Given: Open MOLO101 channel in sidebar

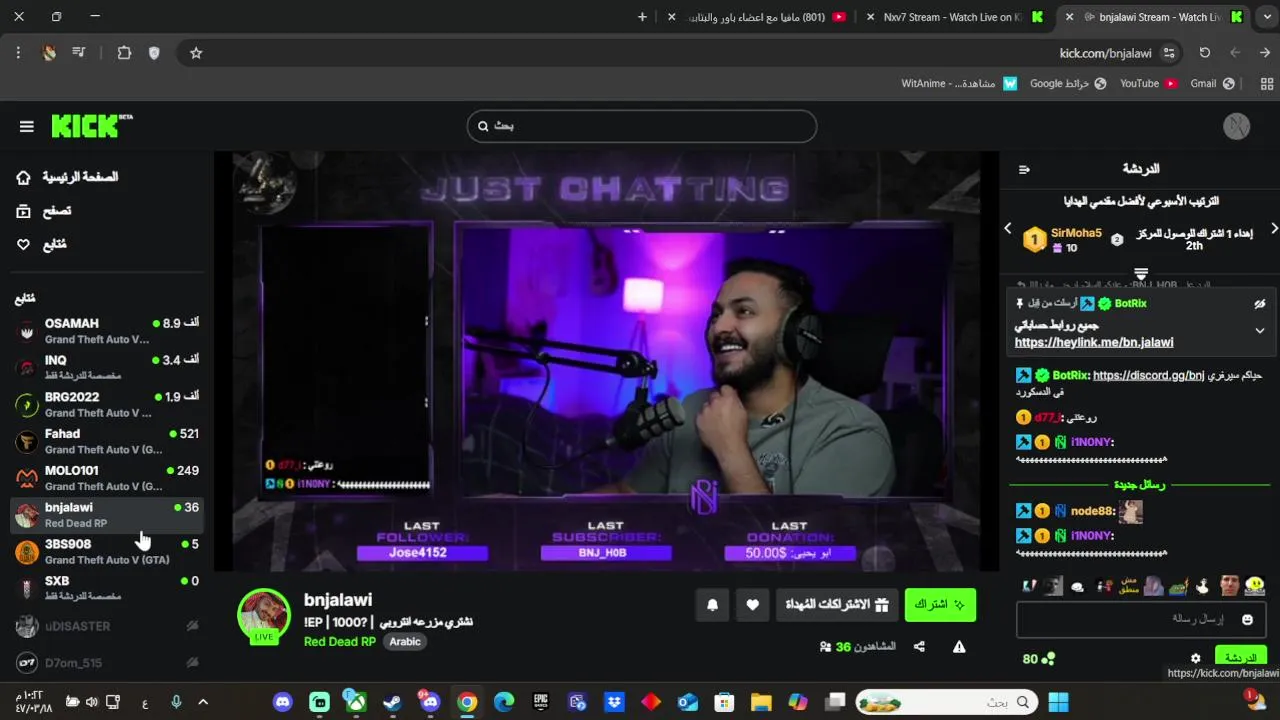Looking at the screenshot, I should click(107, 478).
